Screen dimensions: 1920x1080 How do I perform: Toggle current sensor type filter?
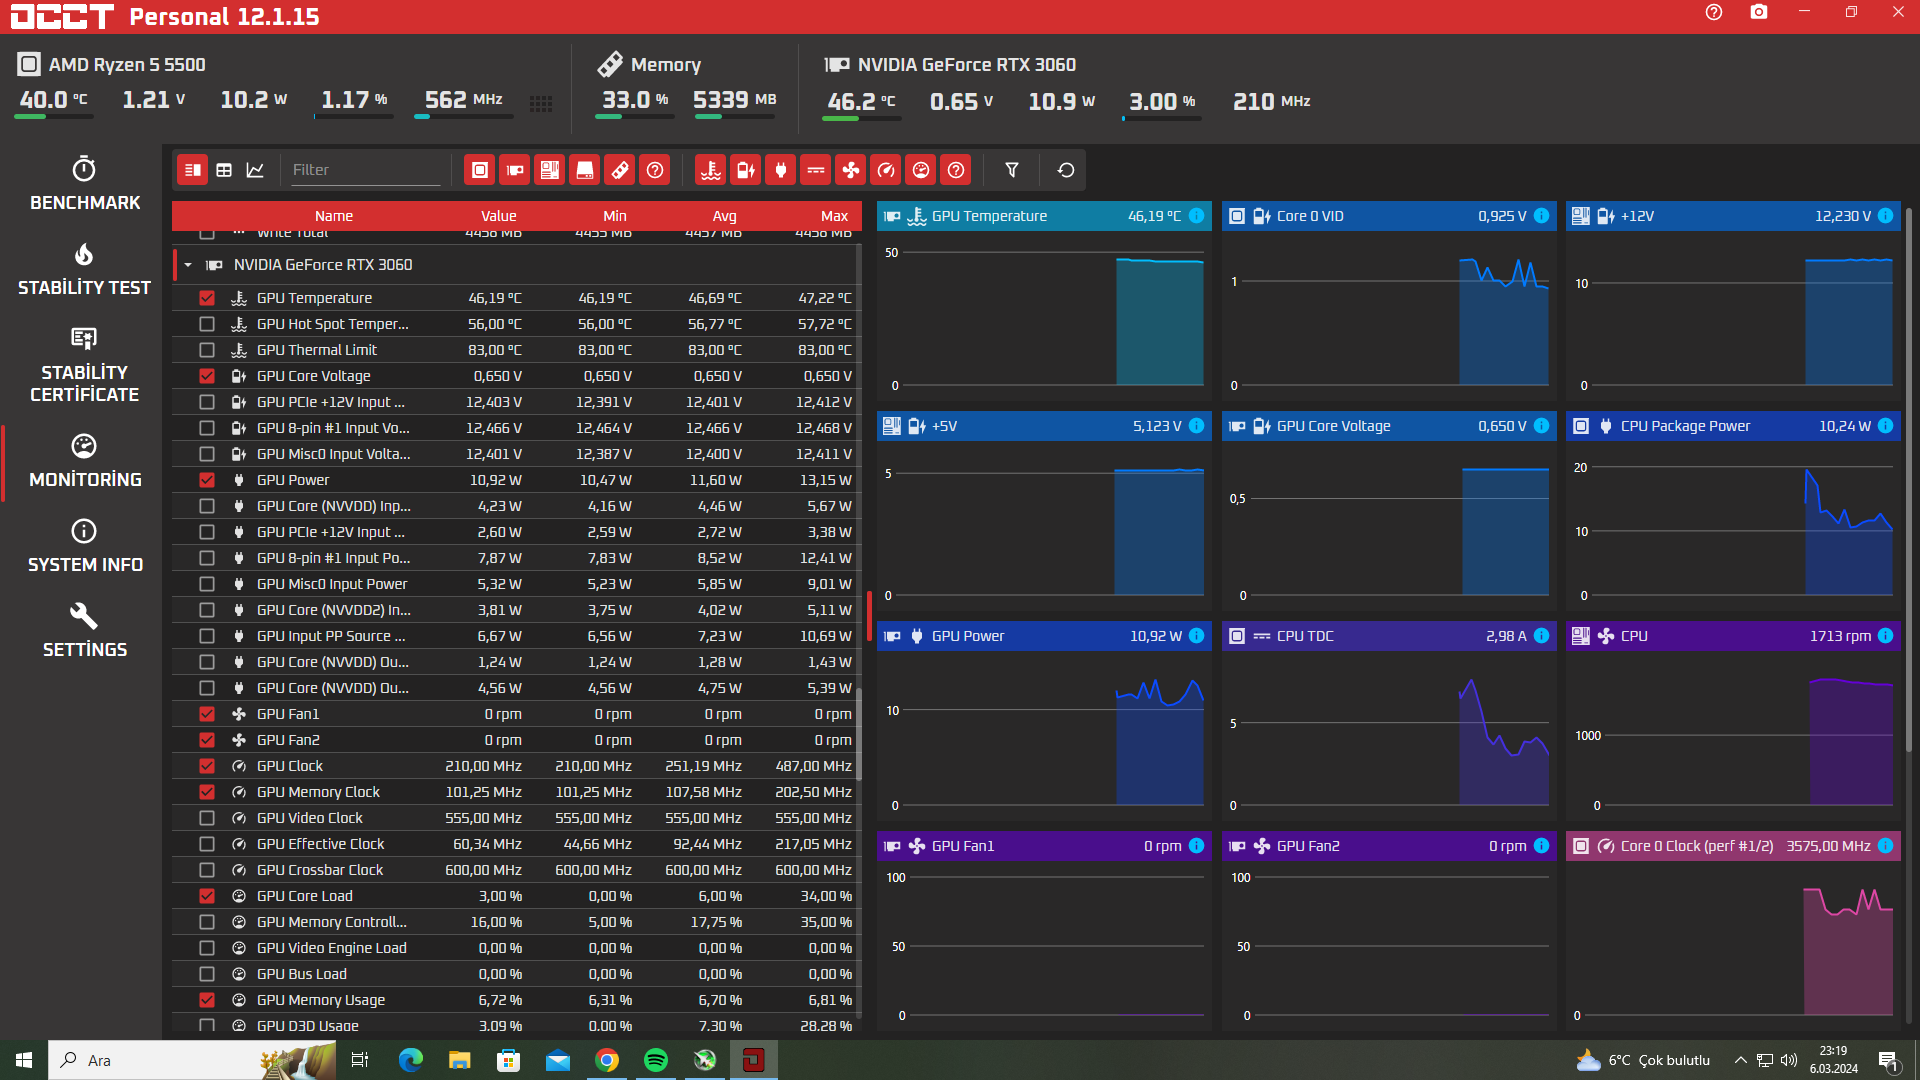coord(816,170)
